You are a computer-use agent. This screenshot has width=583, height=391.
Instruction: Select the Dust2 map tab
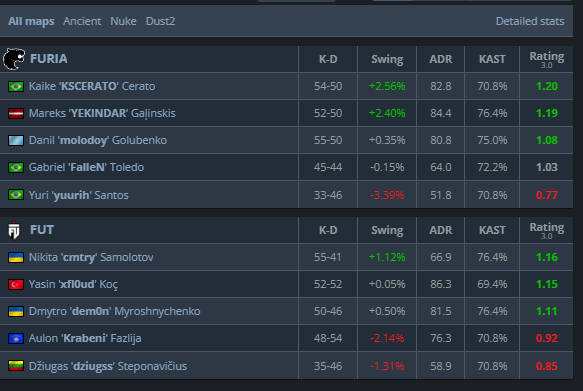160,21
